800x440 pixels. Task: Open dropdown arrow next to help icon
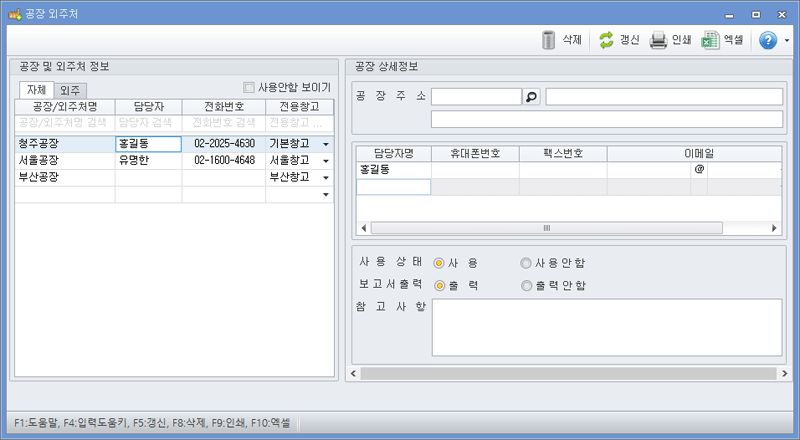787,41
